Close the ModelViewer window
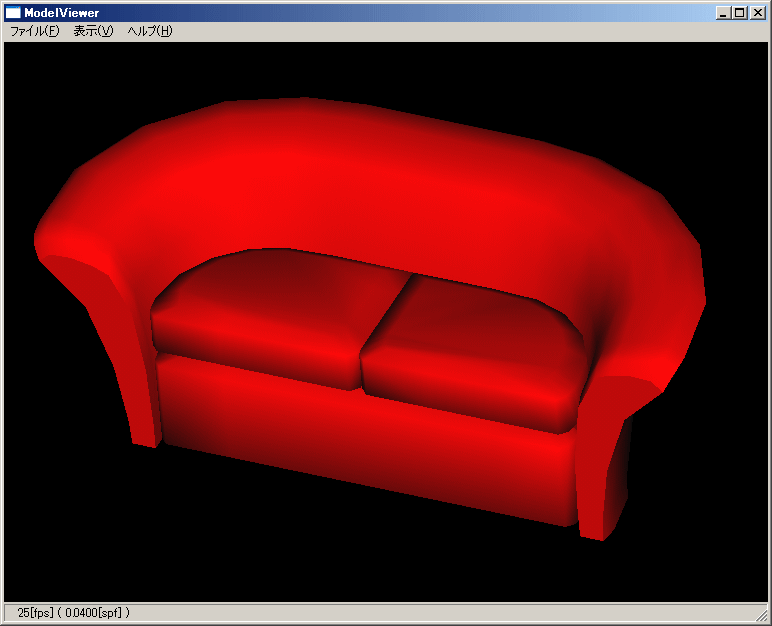This screenshot has width=772, height=626. tap(757, 13)
